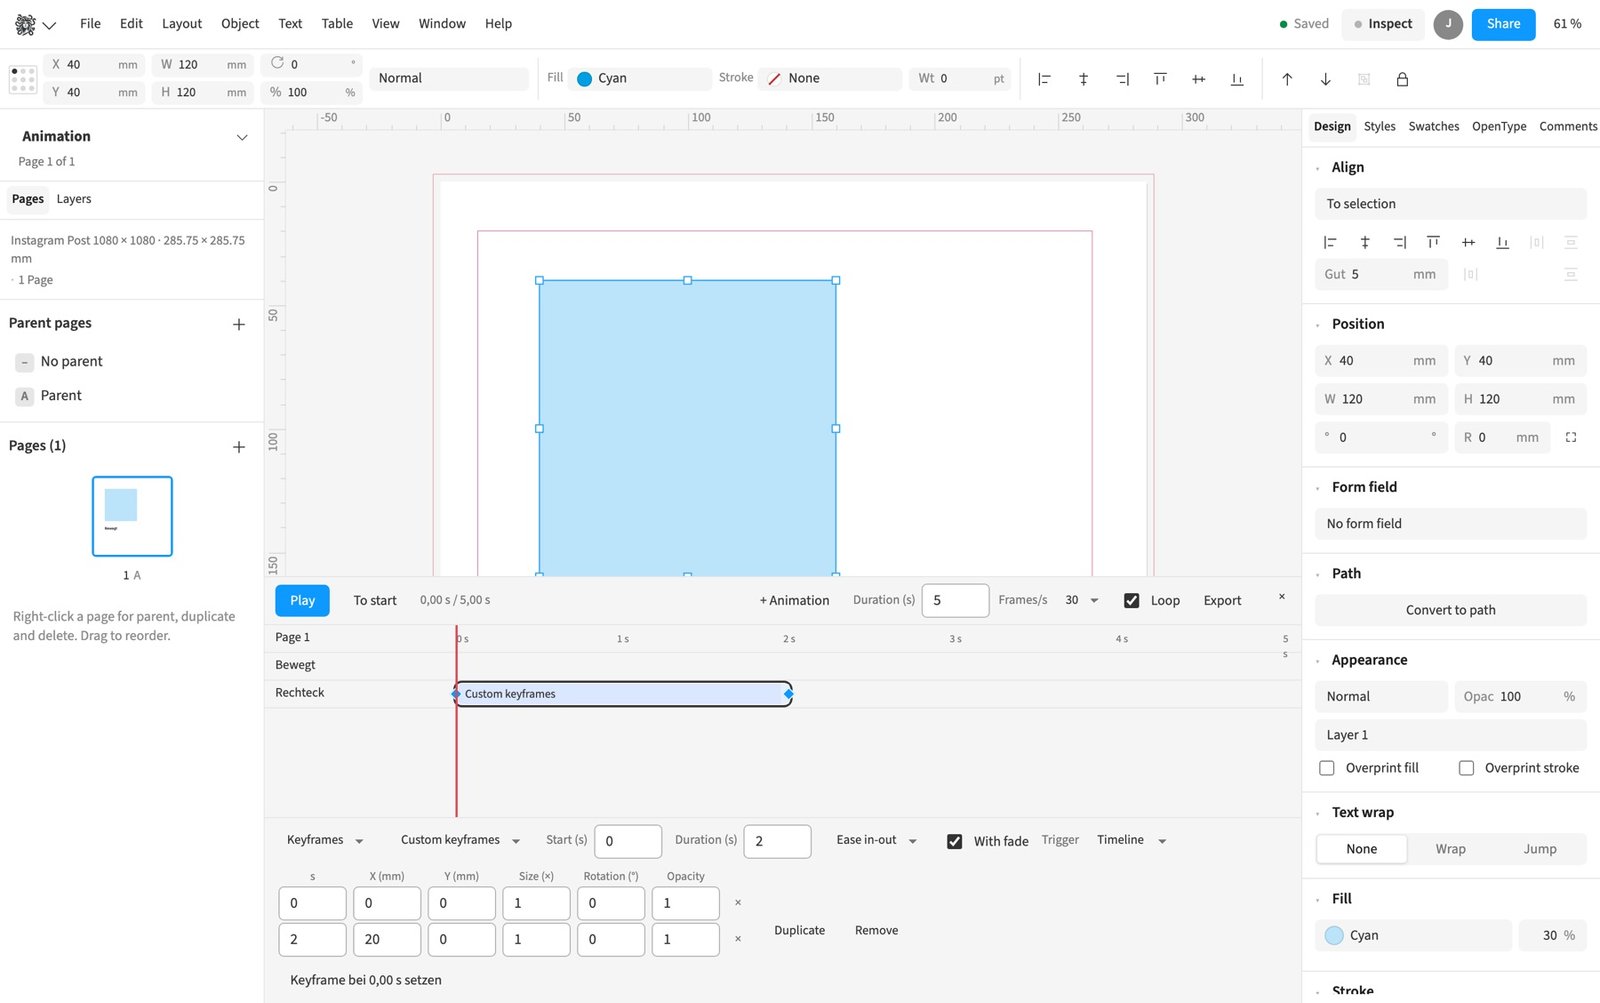Open the Trigger Timeline dropdown
1600x1003 pixels.
[1131, 840]
